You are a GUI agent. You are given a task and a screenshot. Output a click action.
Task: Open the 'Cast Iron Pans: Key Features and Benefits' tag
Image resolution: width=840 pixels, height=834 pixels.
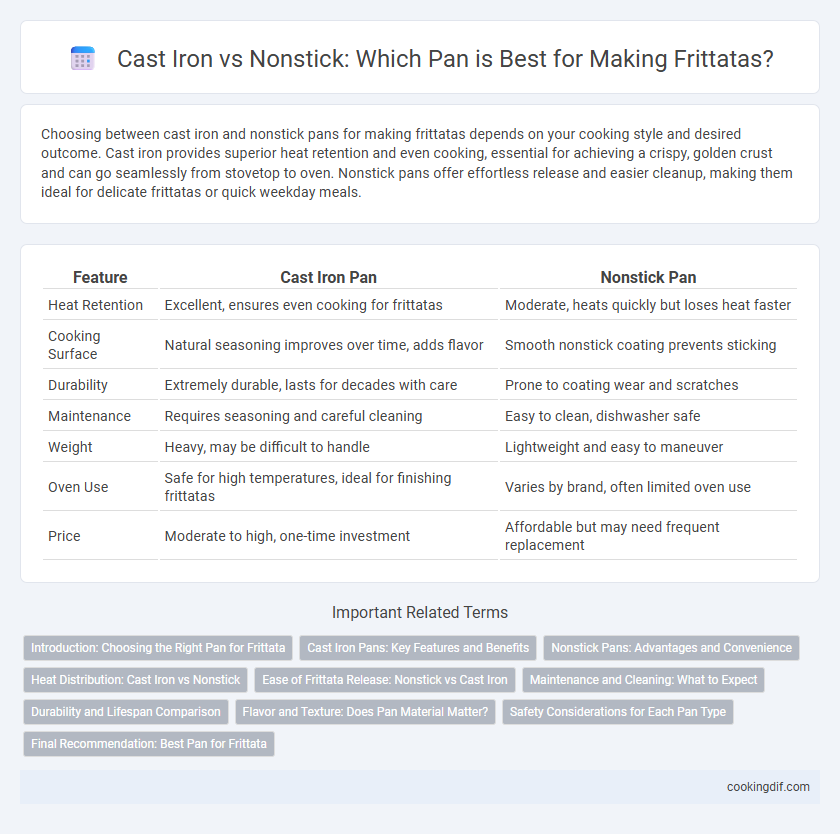[418, 648]
